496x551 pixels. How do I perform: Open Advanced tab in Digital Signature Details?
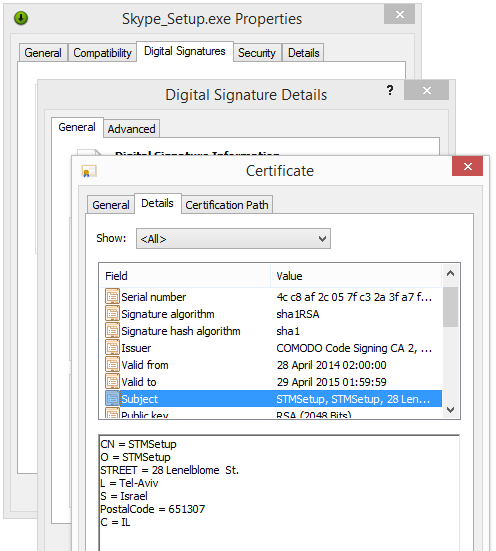click(x=131, y=129)
